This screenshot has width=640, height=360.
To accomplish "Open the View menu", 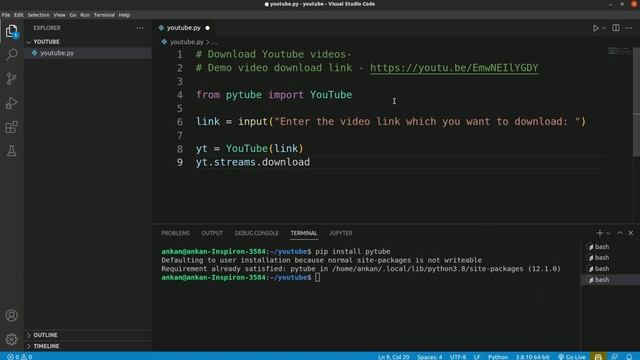I will pyautogui.click(x=59, y=15).
